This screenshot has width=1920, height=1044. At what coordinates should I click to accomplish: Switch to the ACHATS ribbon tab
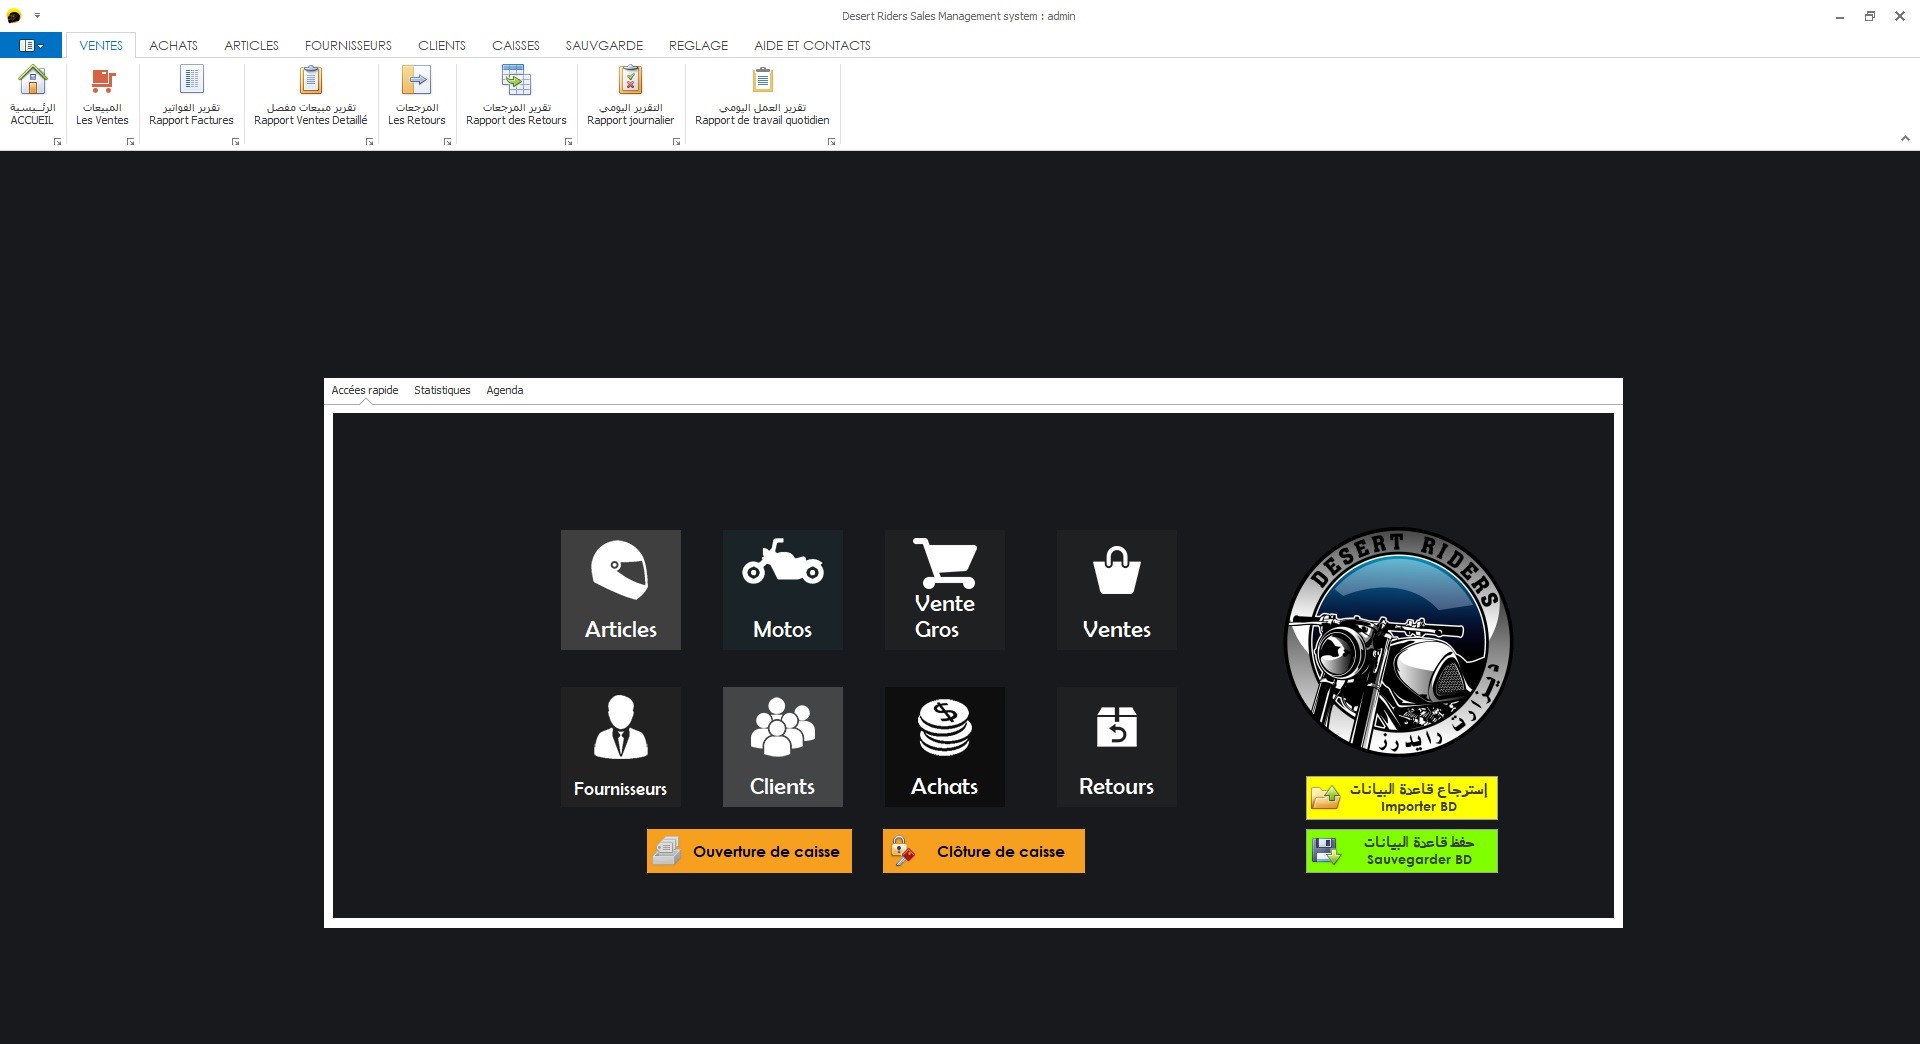pyautogui.click(x=174, y=45)
